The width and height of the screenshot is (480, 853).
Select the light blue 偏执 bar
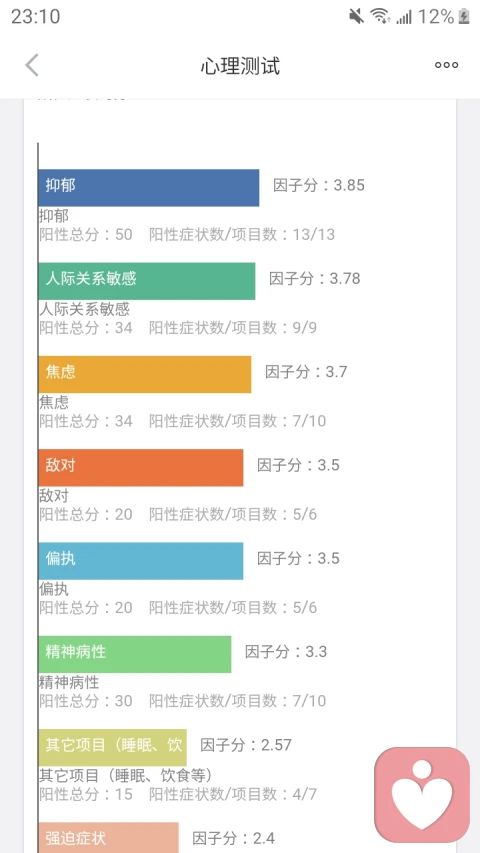(140, 560)
